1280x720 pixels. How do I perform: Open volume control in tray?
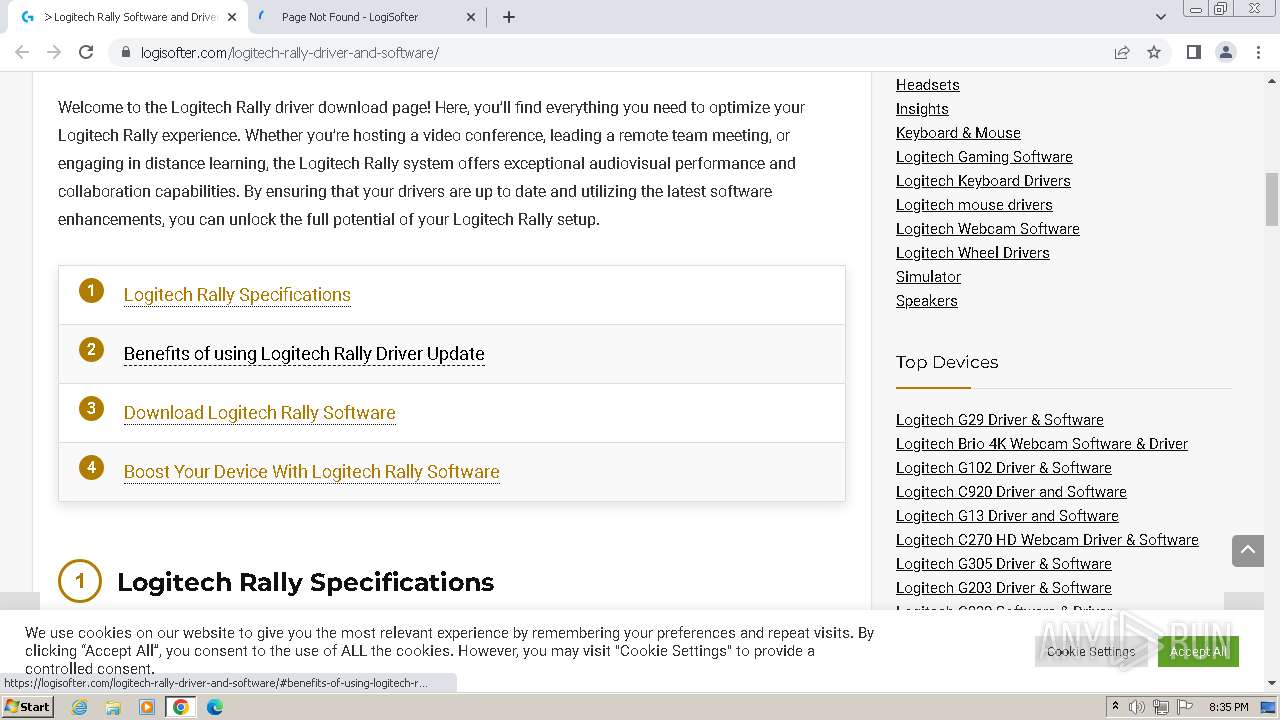click(x=1137, y=707)
